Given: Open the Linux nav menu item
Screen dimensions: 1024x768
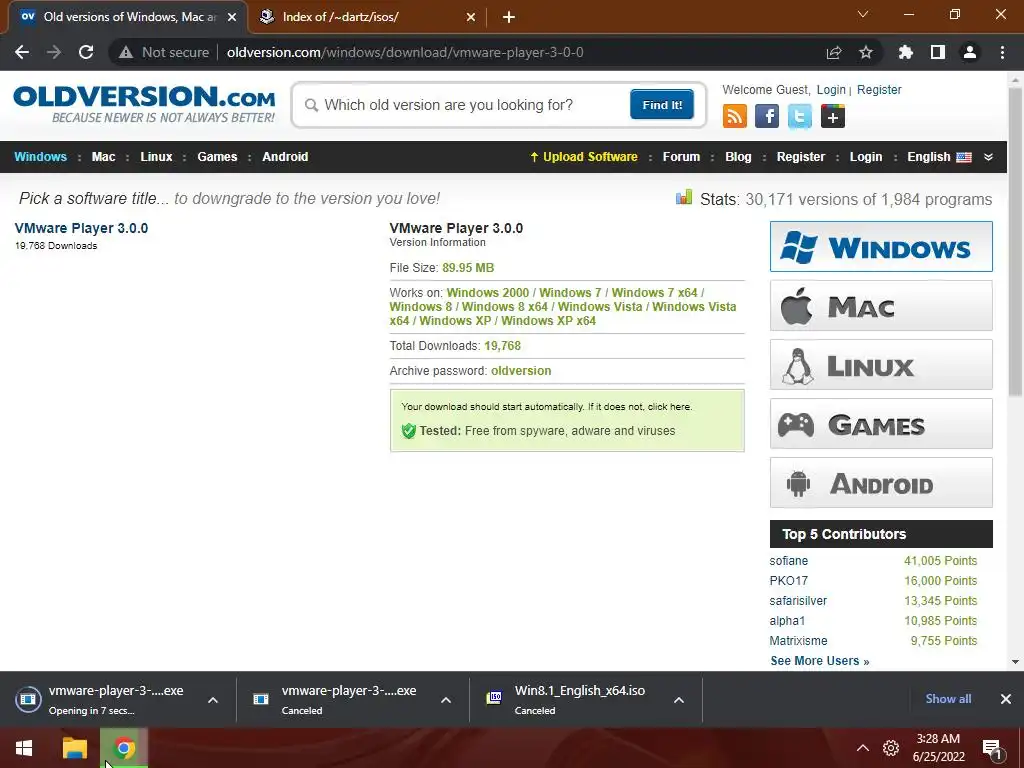Looking at the screenshot, I should pos(156,157).
